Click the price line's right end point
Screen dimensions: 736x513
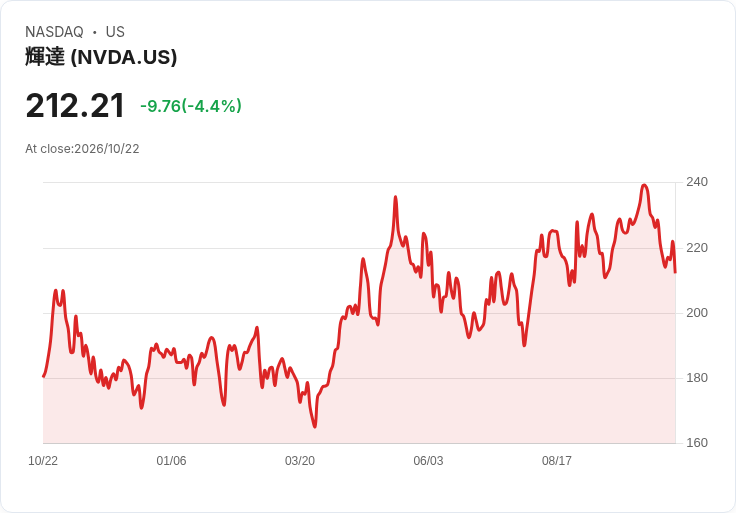click(675, 271)
